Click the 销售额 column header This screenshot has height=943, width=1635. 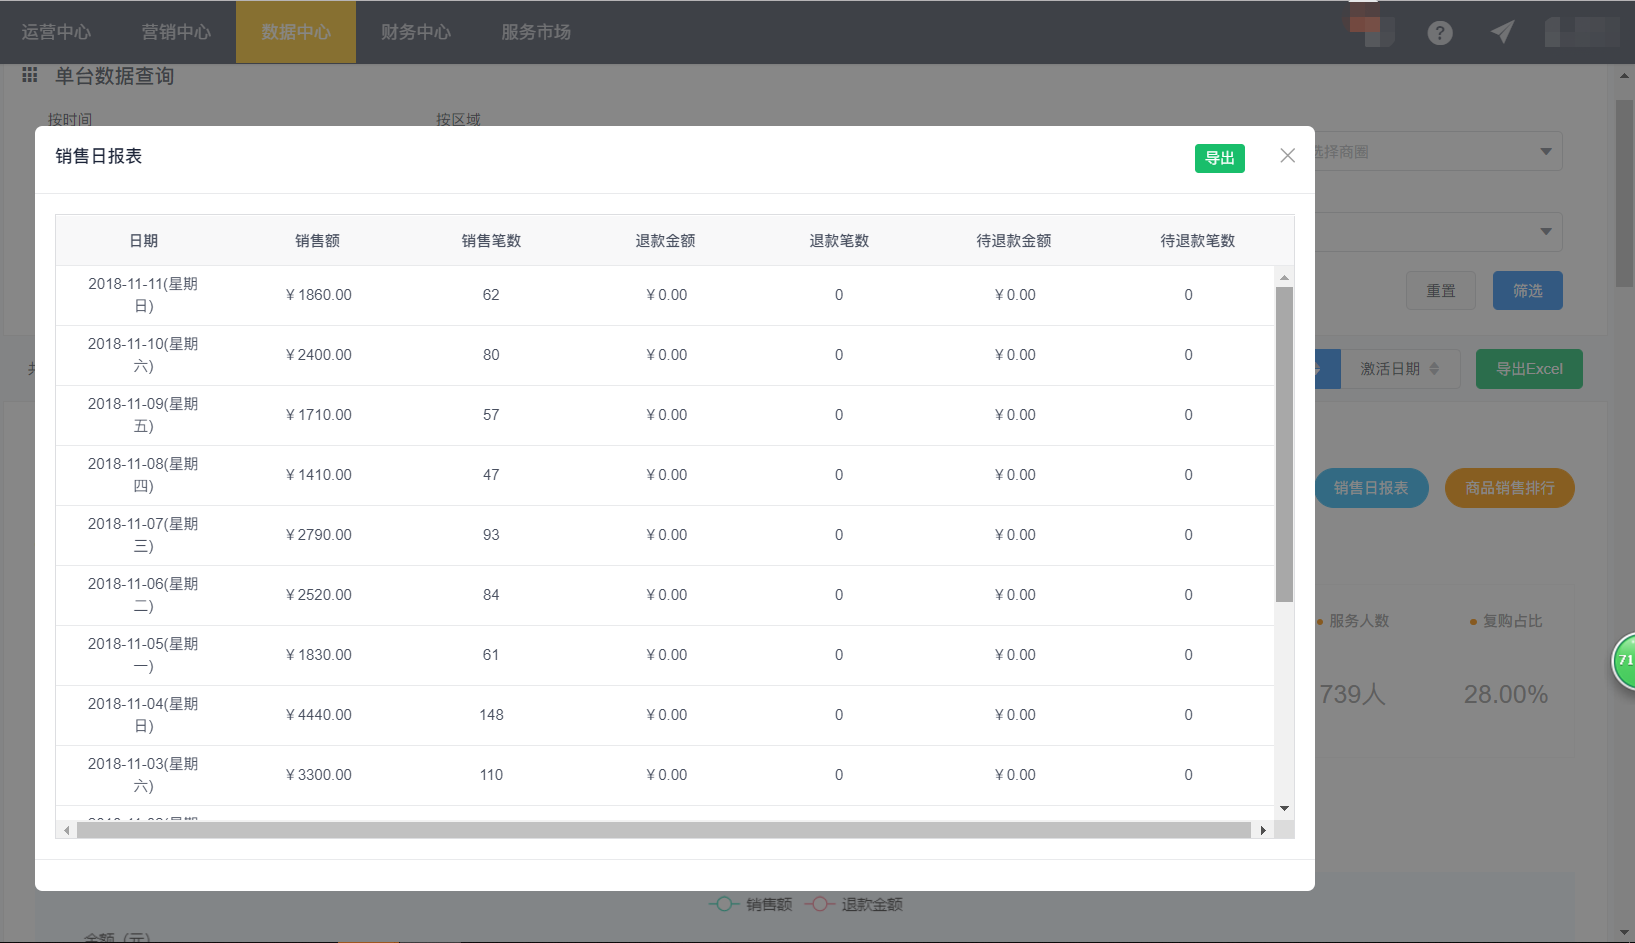[317, 241]
